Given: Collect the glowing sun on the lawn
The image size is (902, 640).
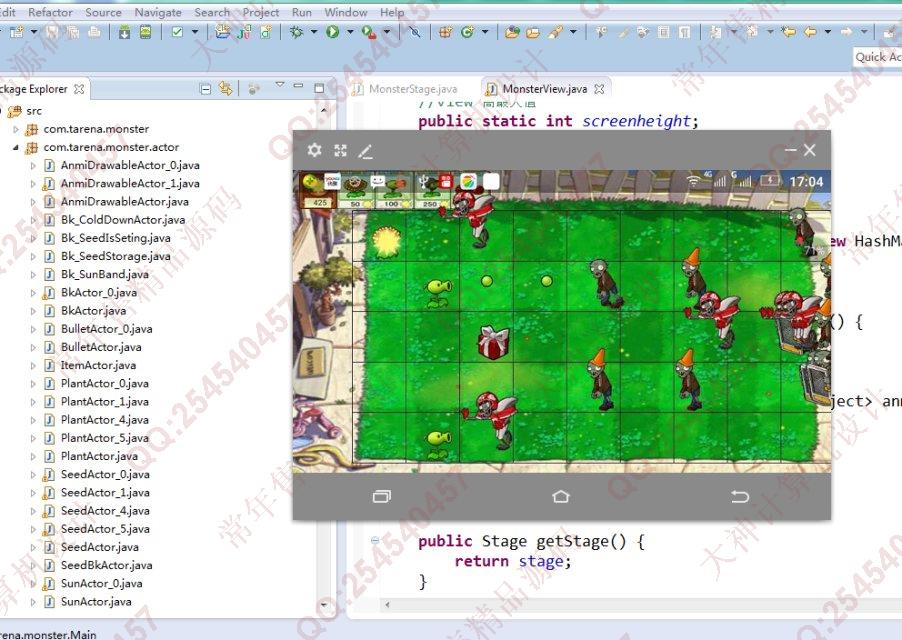Looking at the screenshot, I should pos(386,242).
